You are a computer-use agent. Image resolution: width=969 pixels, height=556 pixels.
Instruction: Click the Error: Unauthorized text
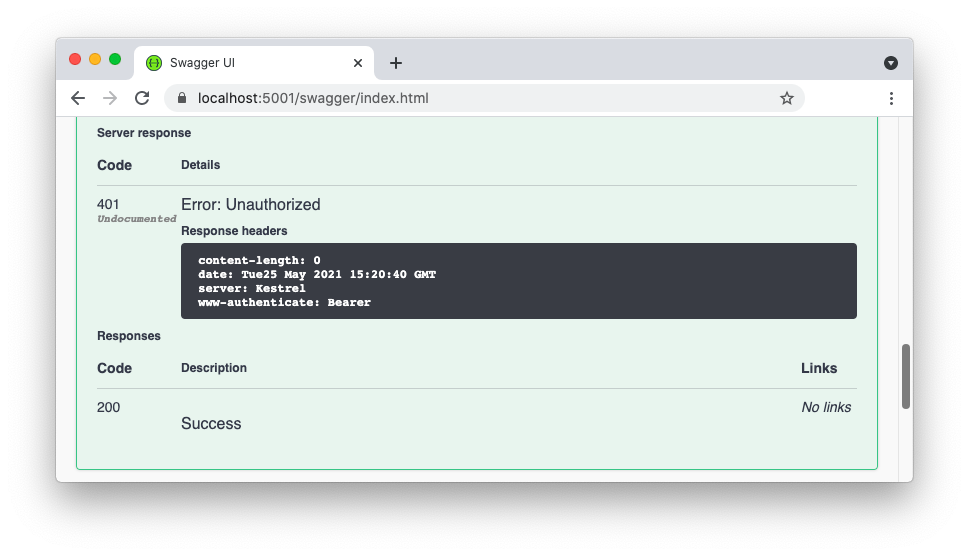251,204
